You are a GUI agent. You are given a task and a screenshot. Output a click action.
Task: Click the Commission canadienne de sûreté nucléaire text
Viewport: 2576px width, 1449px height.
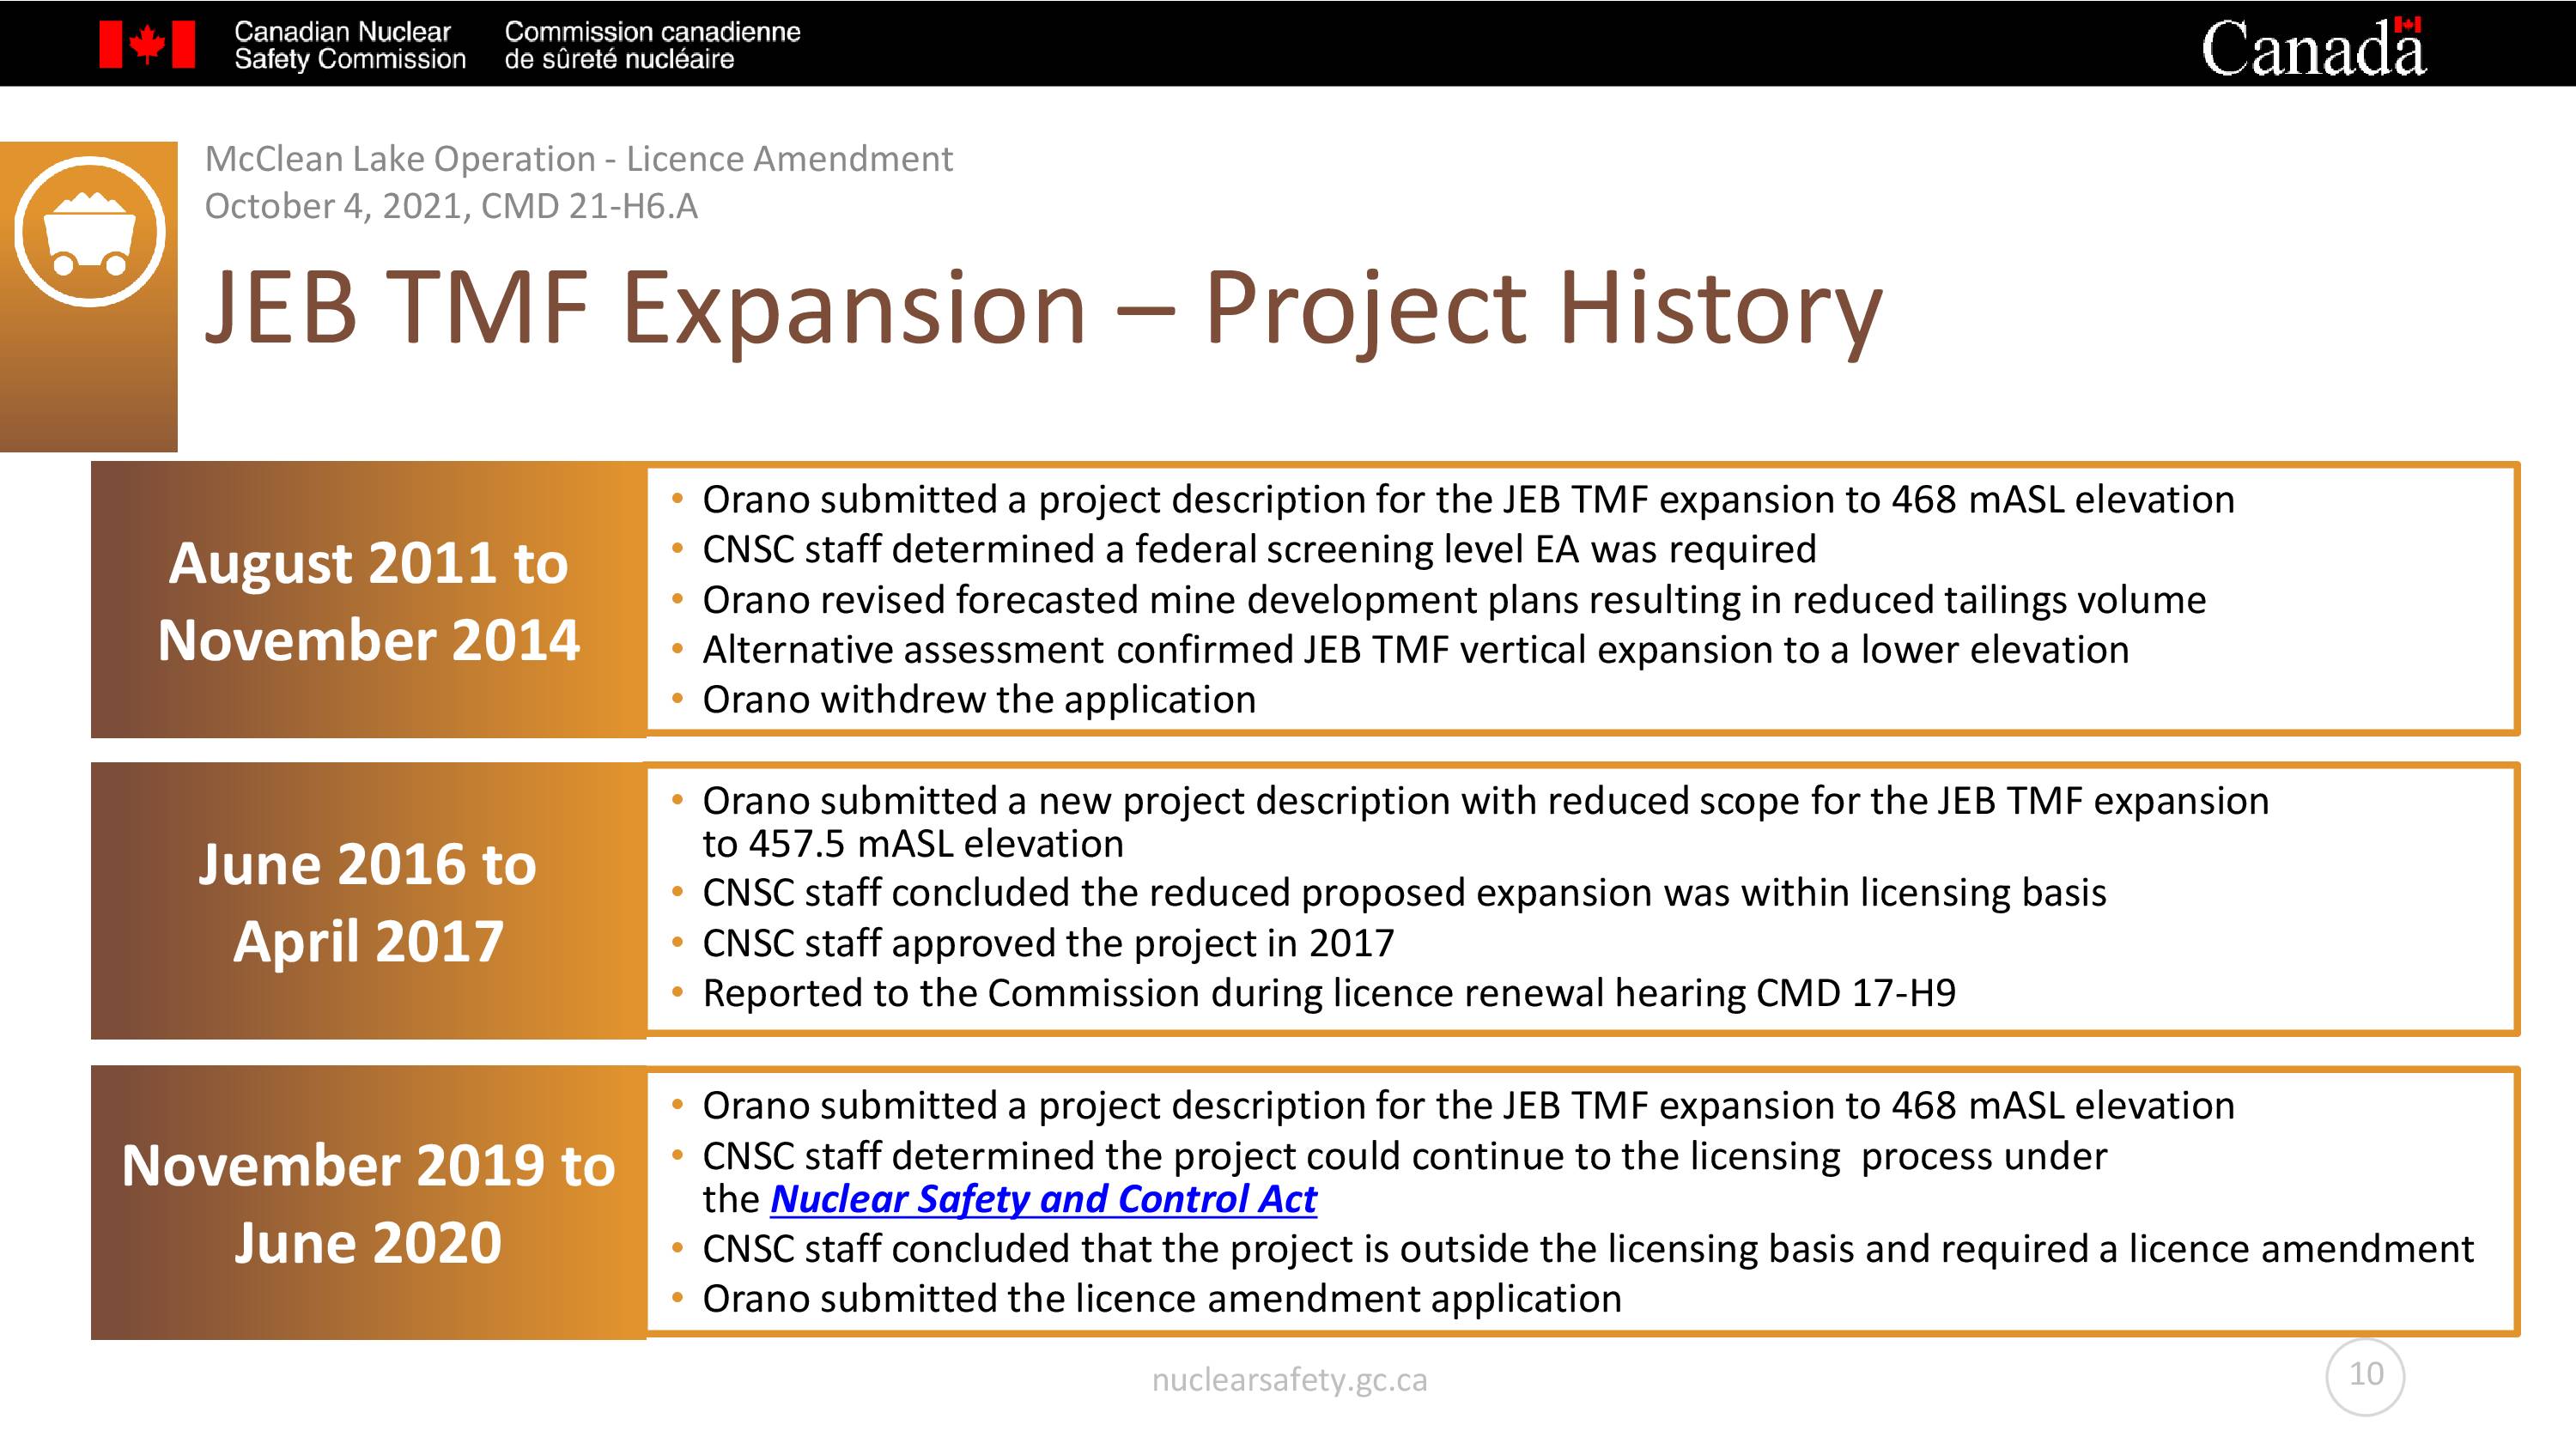pyautogui.click(x=652, y=45)
